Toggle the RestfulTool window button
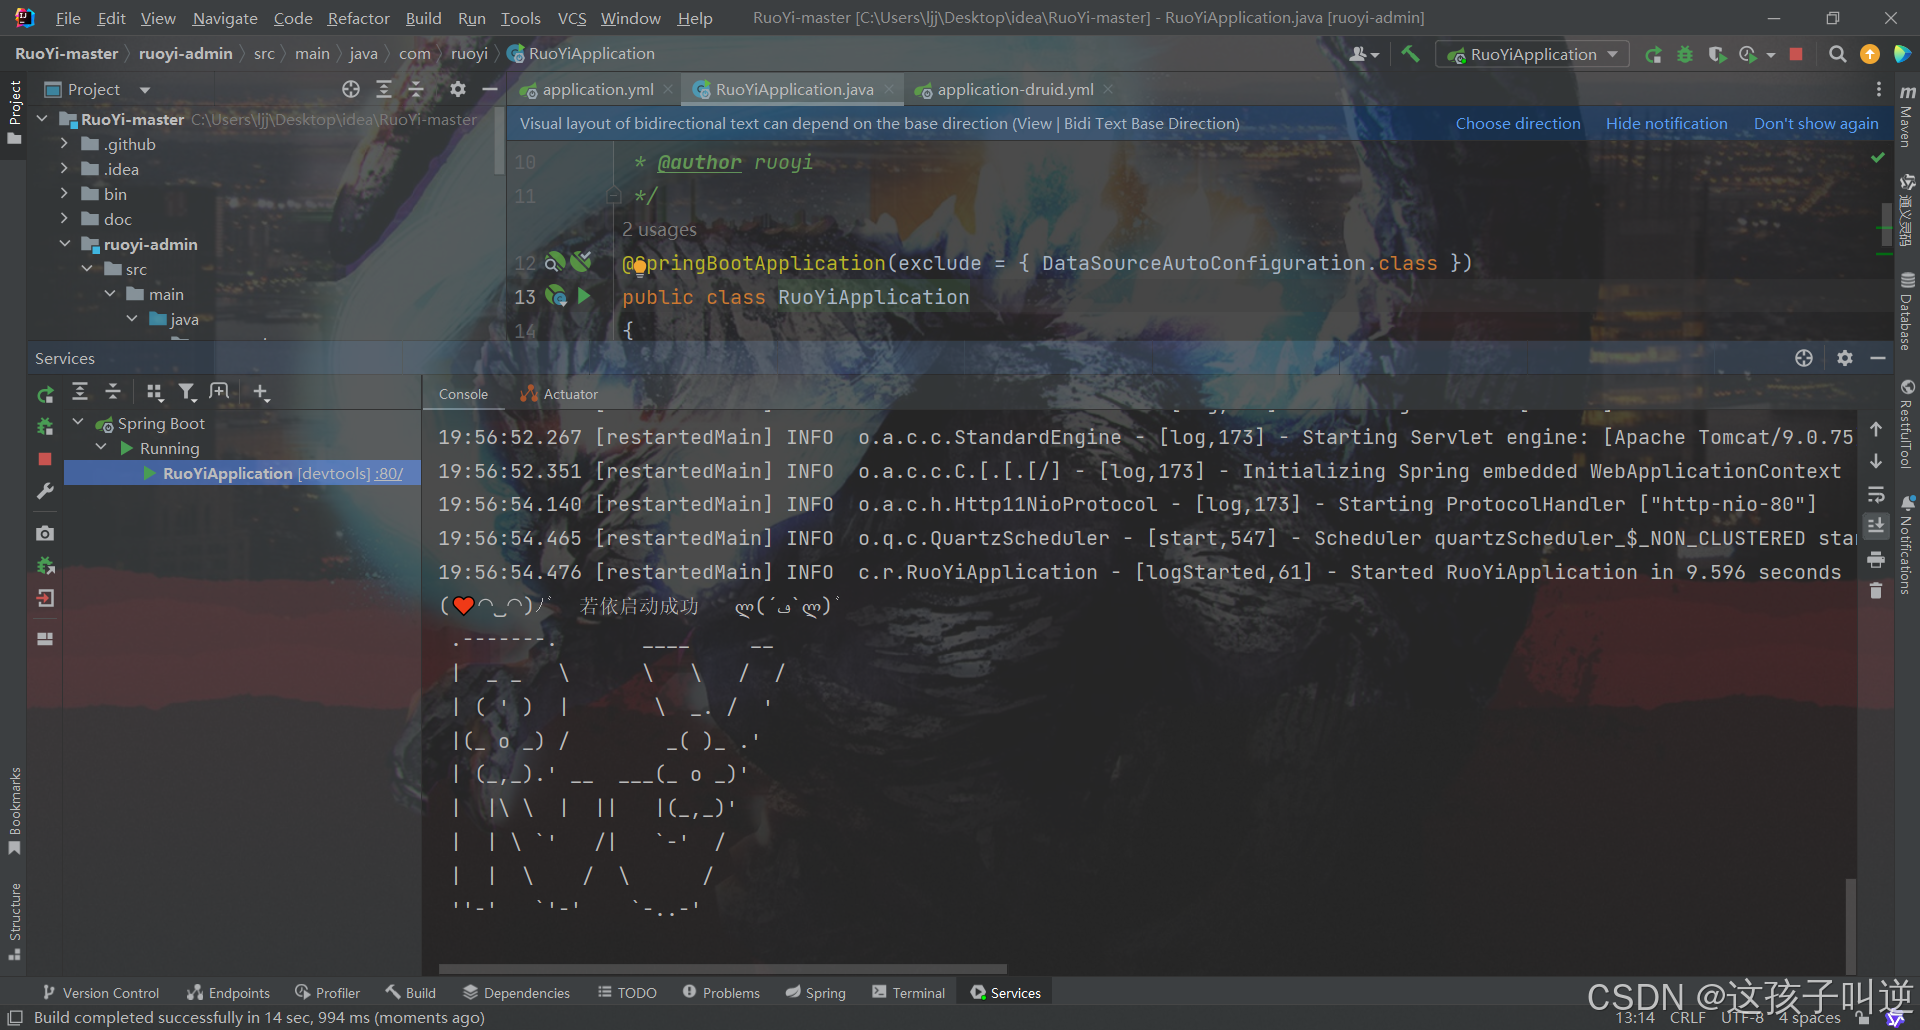The height and width of the screenshot is (1030, 1920). point(1907,424)
